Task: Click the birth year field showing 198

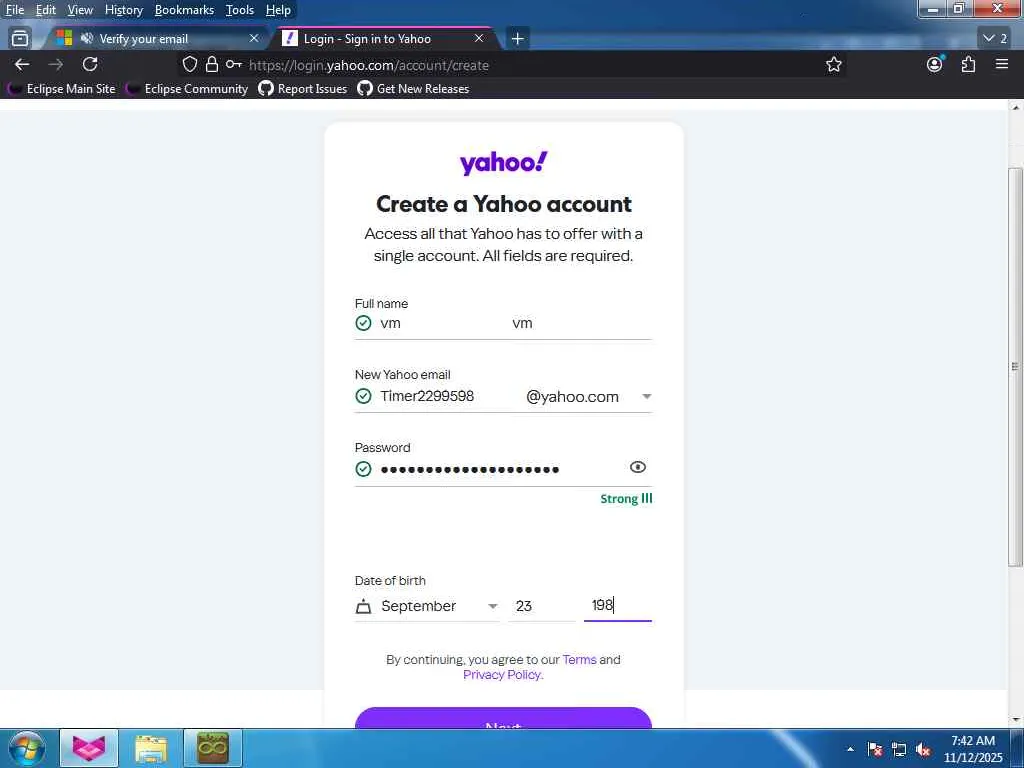Action: click(618, 605)
